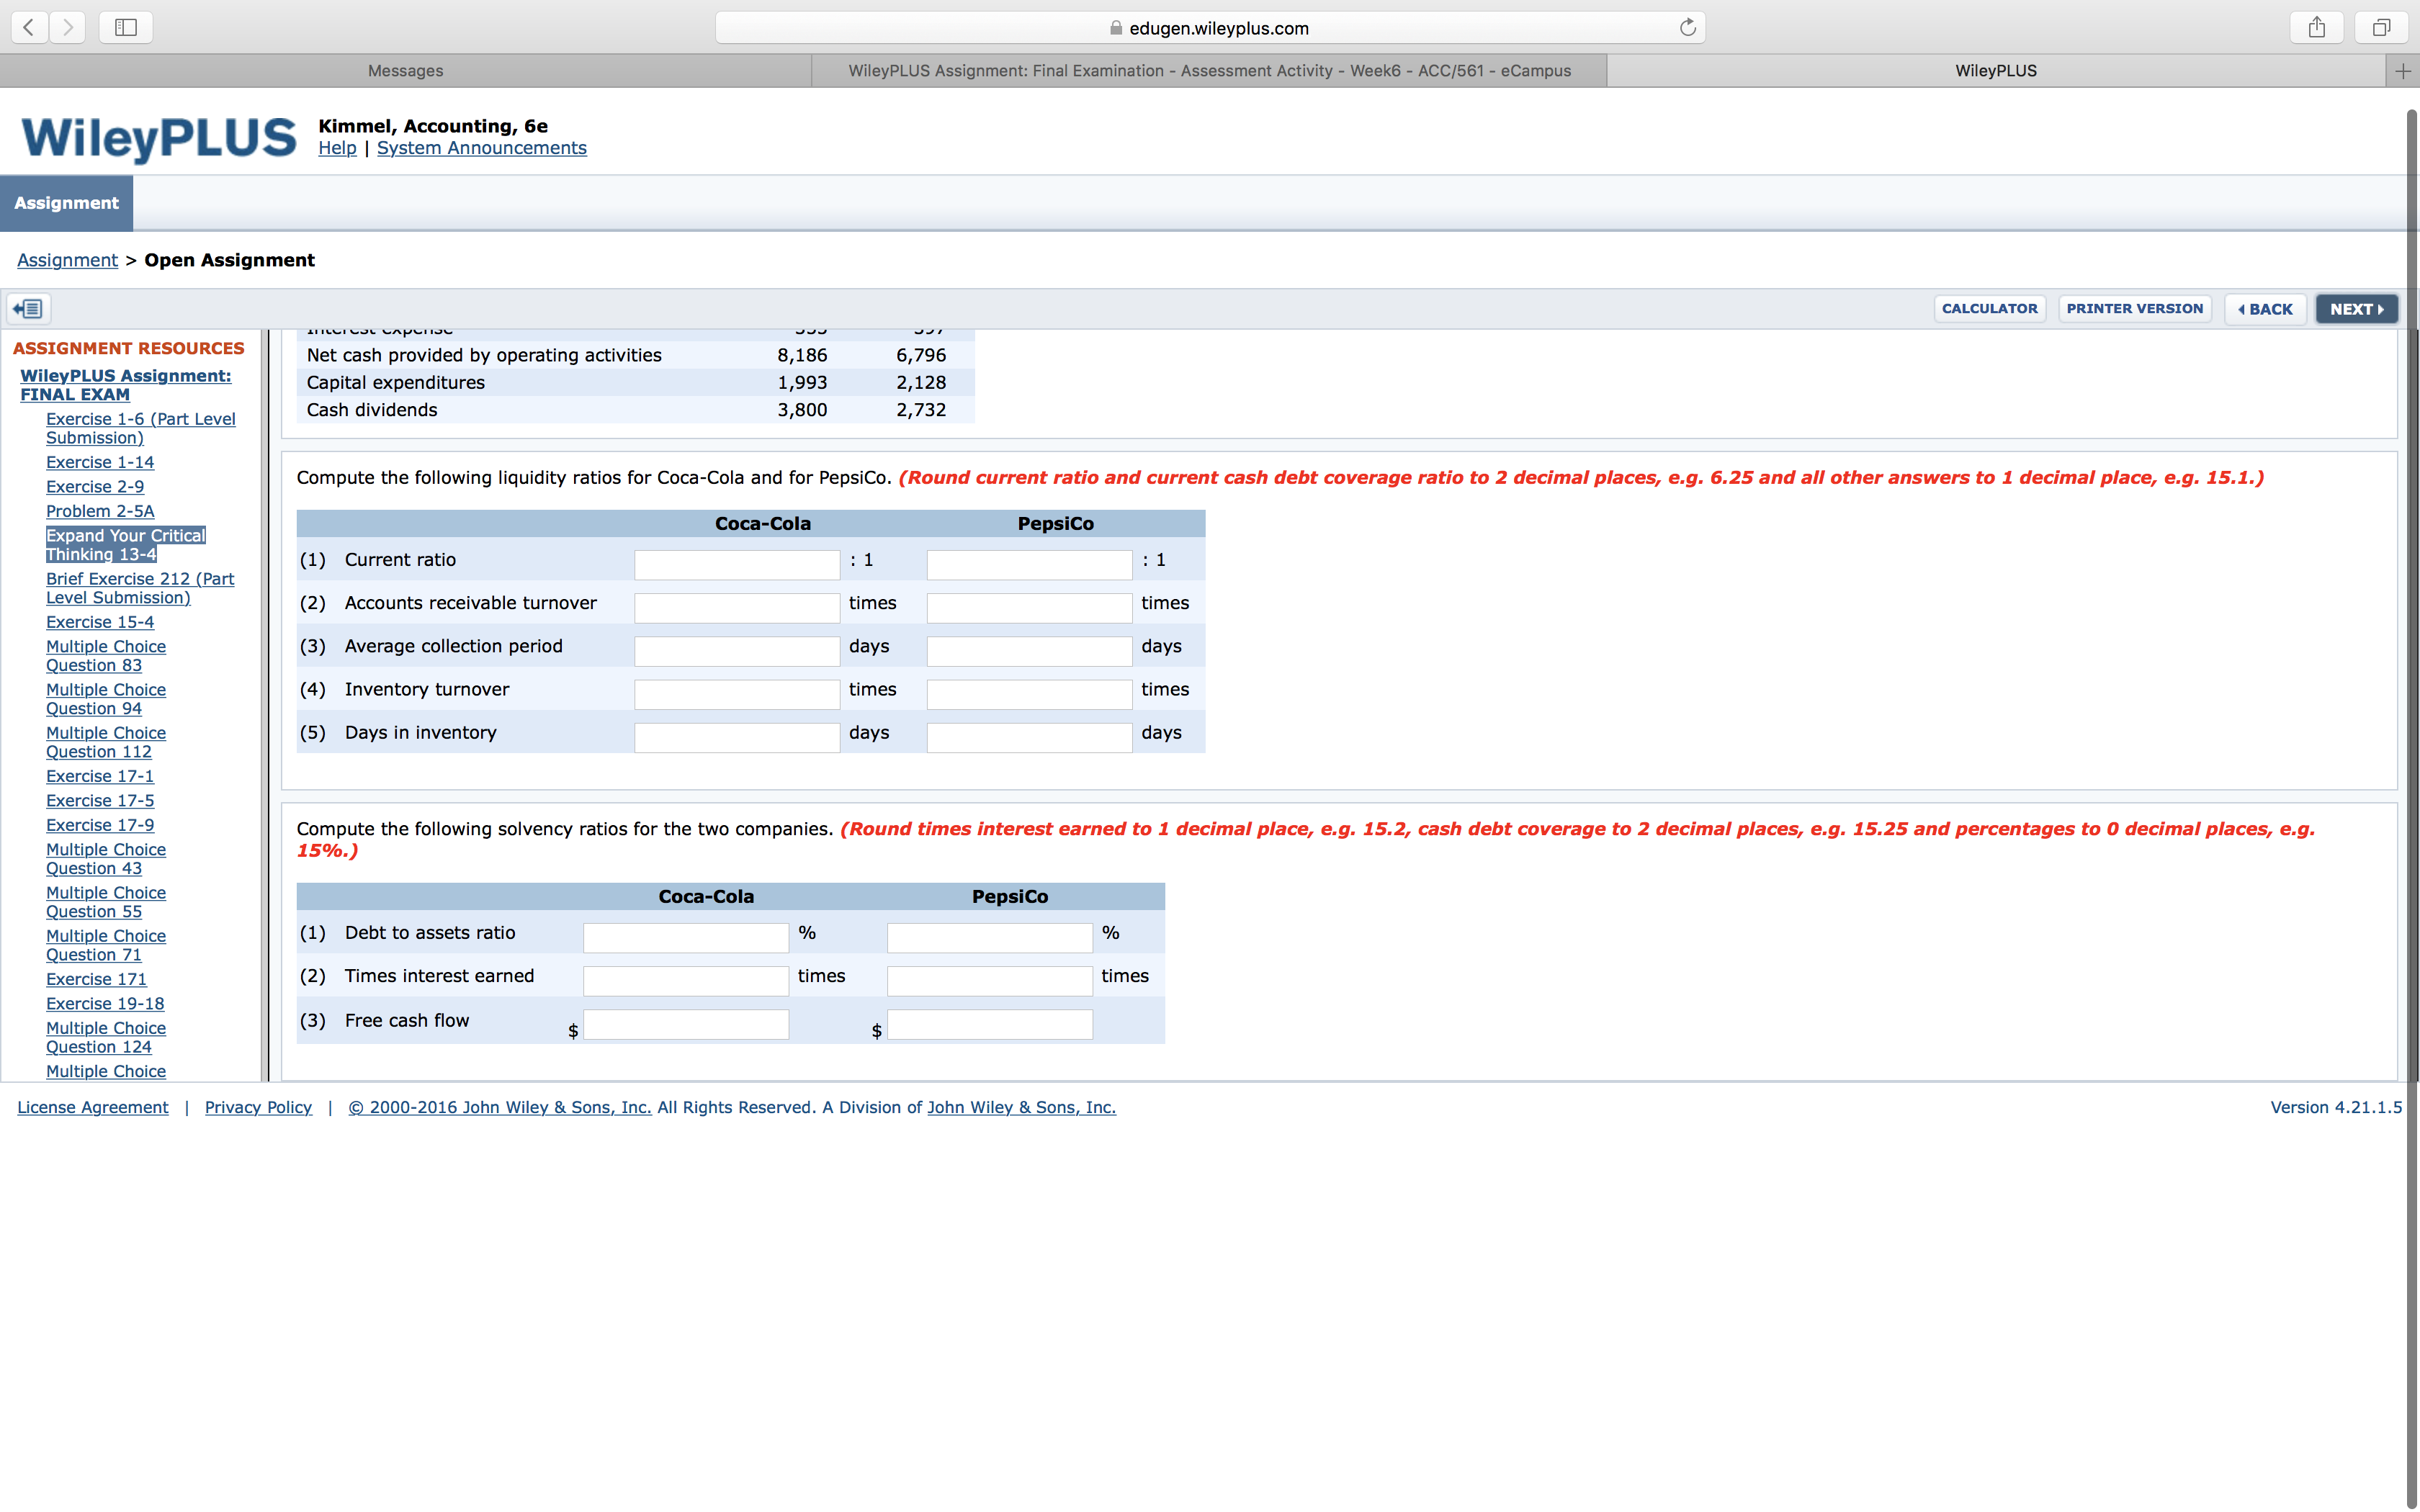This screenshot has width=2420, height=1512.
Task: Click Coca-Cola Free cash flow field
Action: (x=686, y=1025)
